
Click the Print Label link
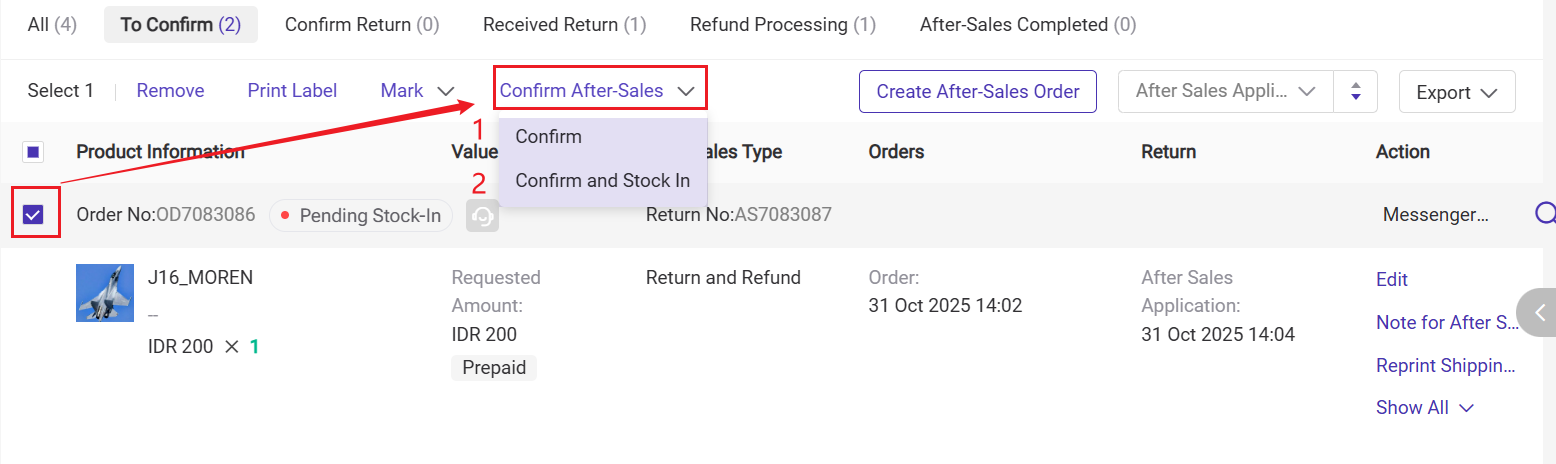(292, 91)
